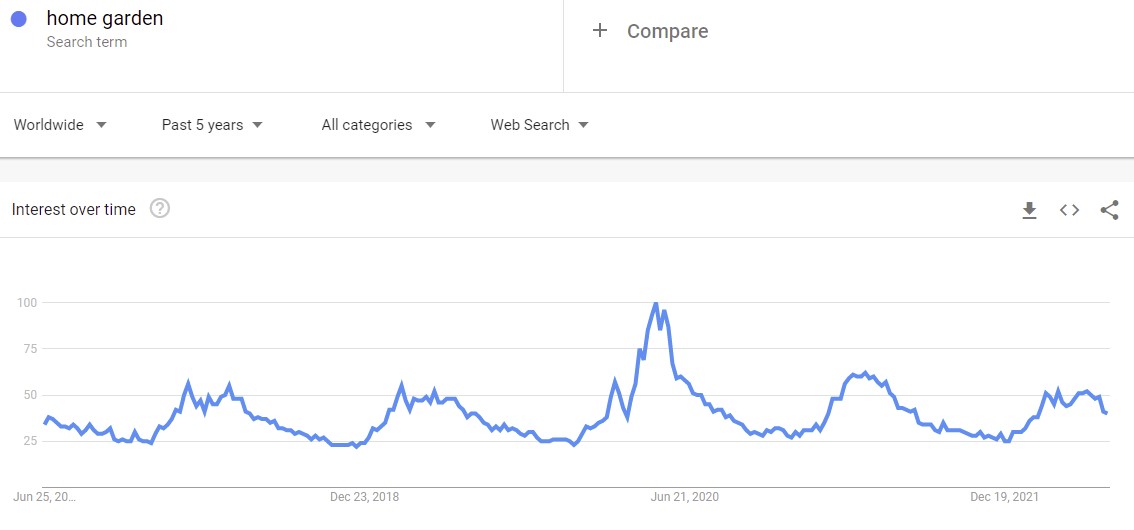Click the Dec 23, 2018 axis label
Viewport: 1134px width, 530px height.
(364, 496)
